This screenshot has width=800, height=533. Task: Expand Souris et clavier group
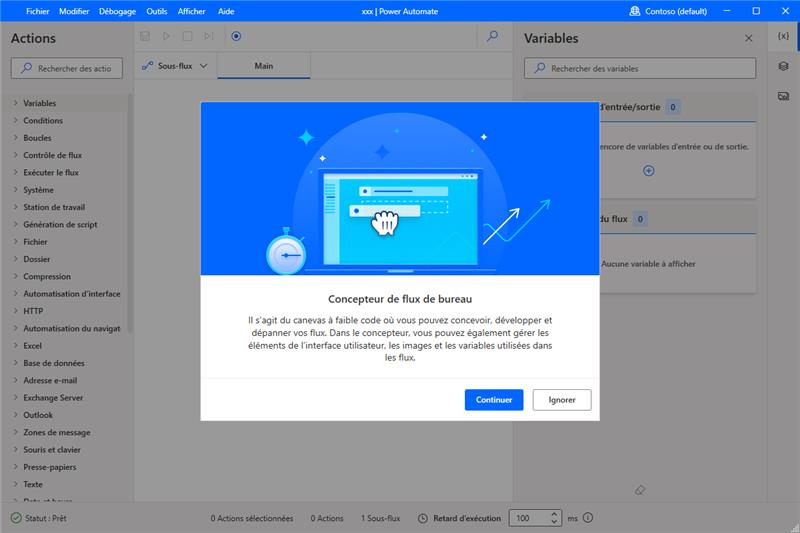tap(65, 450)
